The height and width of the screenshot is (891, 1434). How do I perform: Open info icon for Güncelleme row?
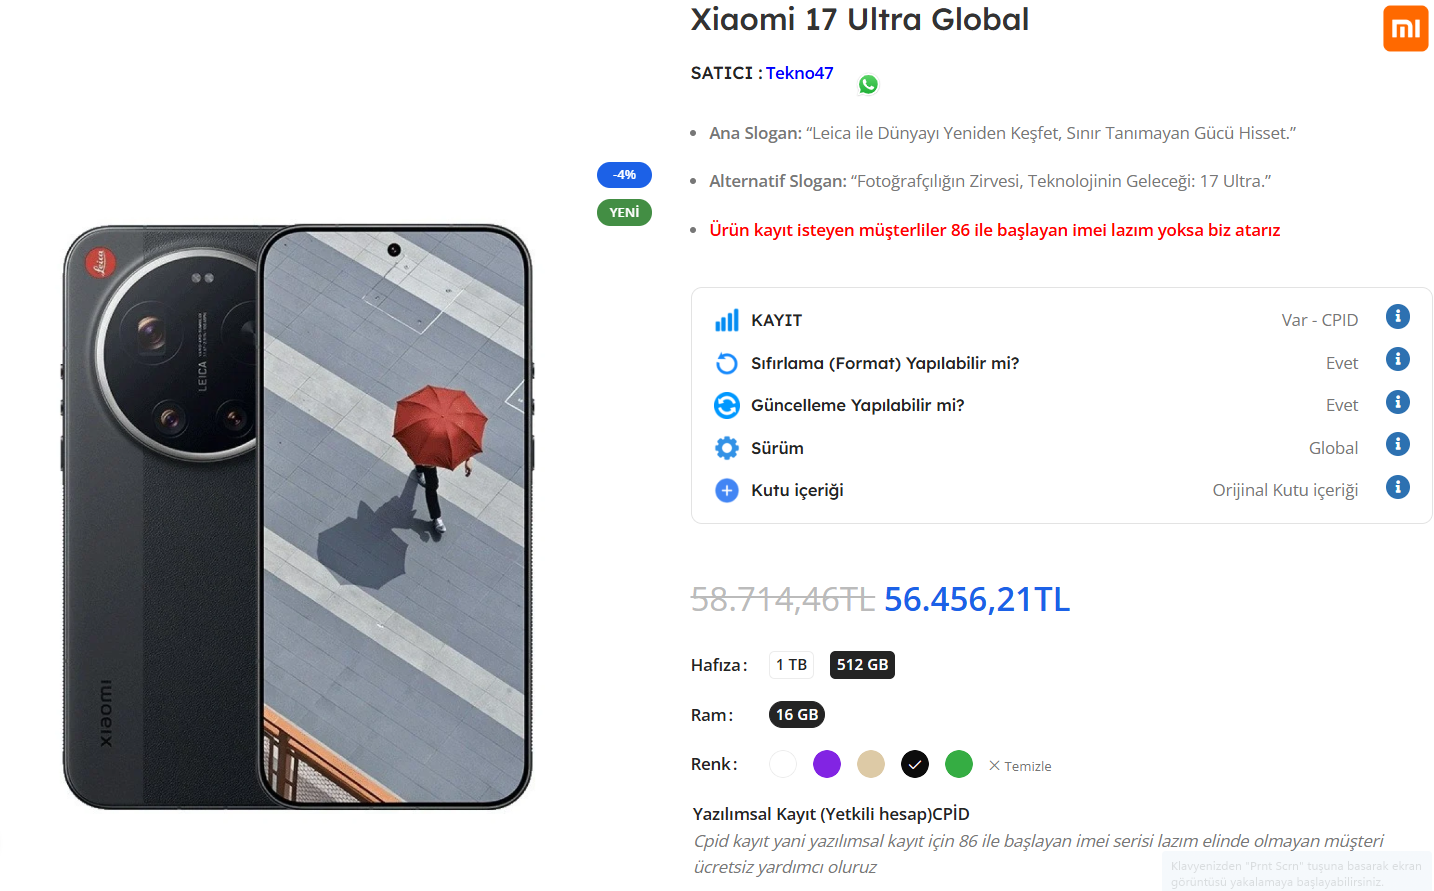point(1397,402)
